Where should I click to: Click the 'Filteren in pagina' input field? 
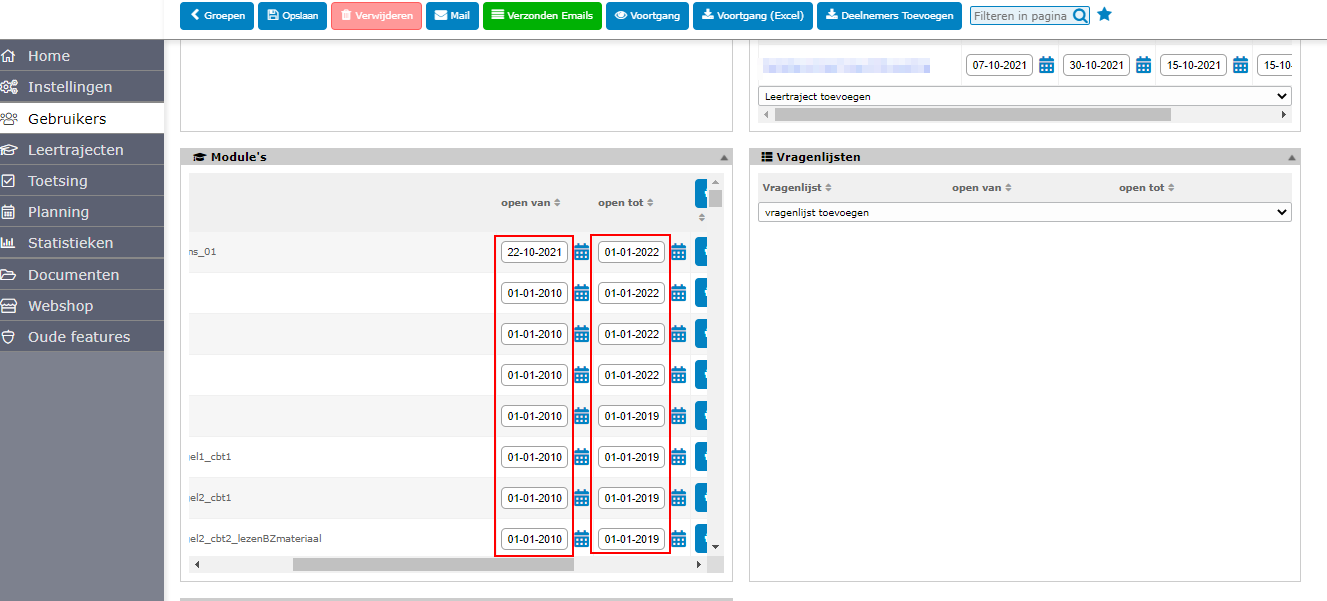tap(1020, 16)
